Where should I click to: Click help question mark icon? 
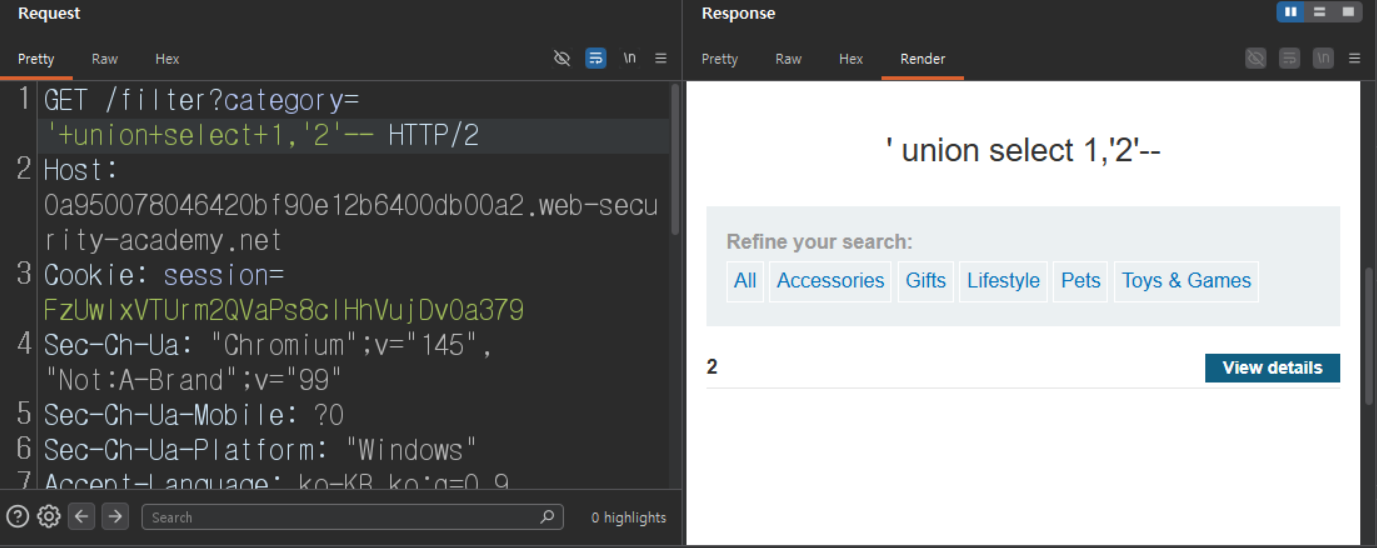click(17, 517)
